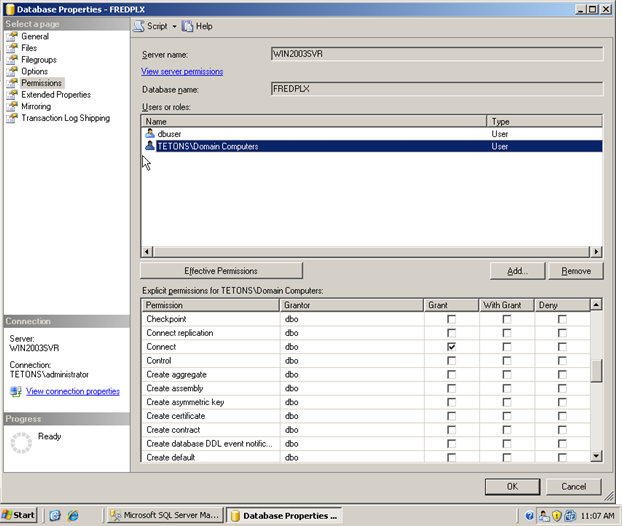Follow the View connection properties link
Screen dimensions: 622x526
73,392
